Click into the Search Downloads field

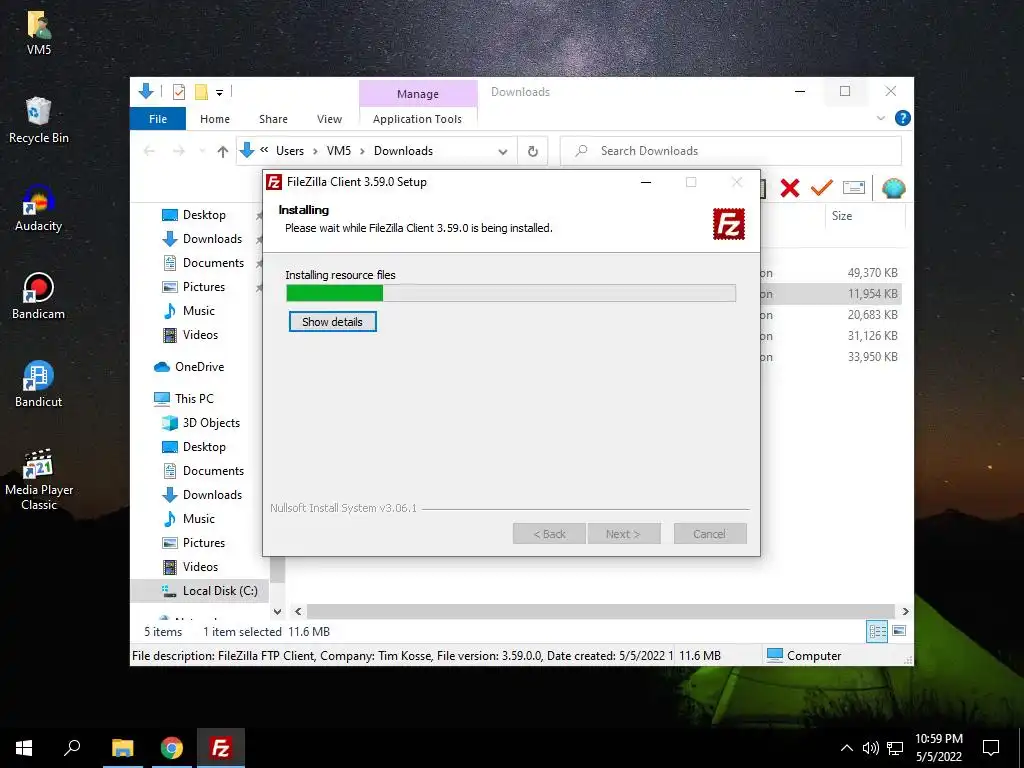(731, 151)
